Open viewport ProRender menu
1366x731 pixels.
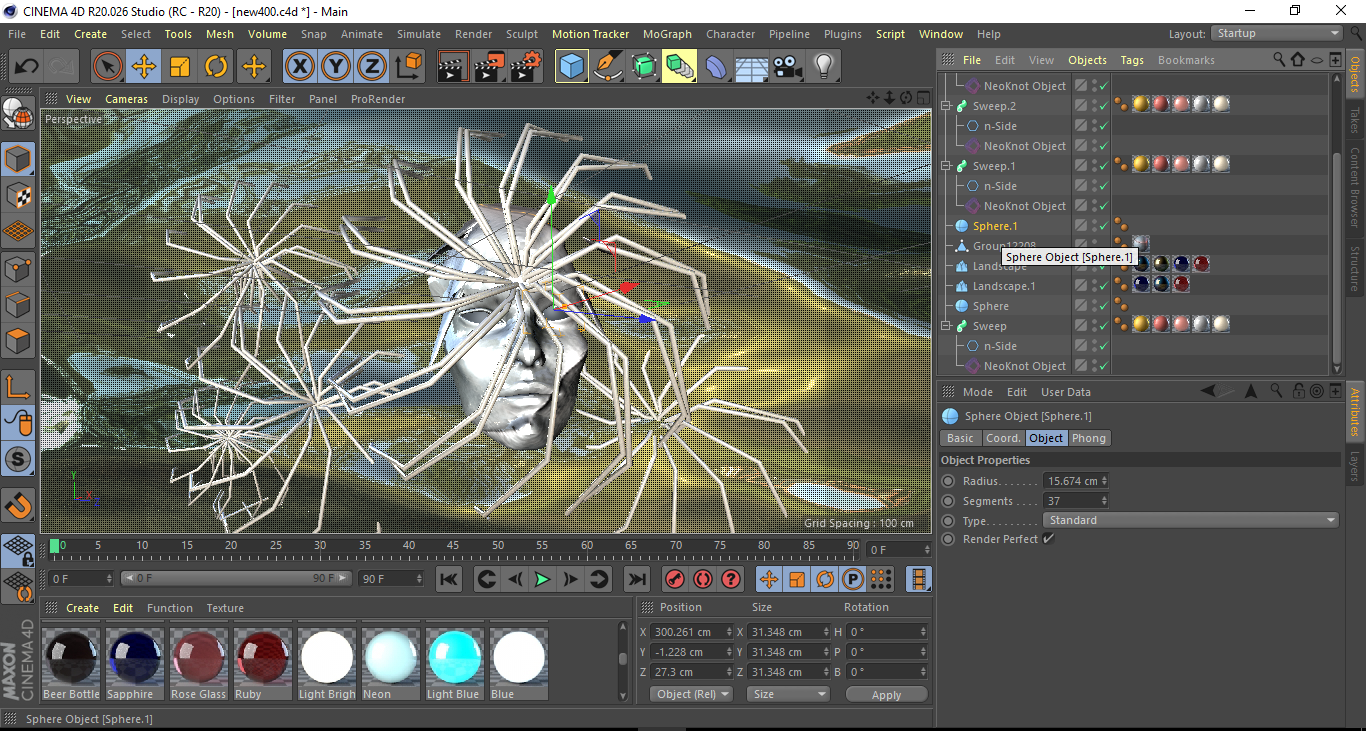378,99
